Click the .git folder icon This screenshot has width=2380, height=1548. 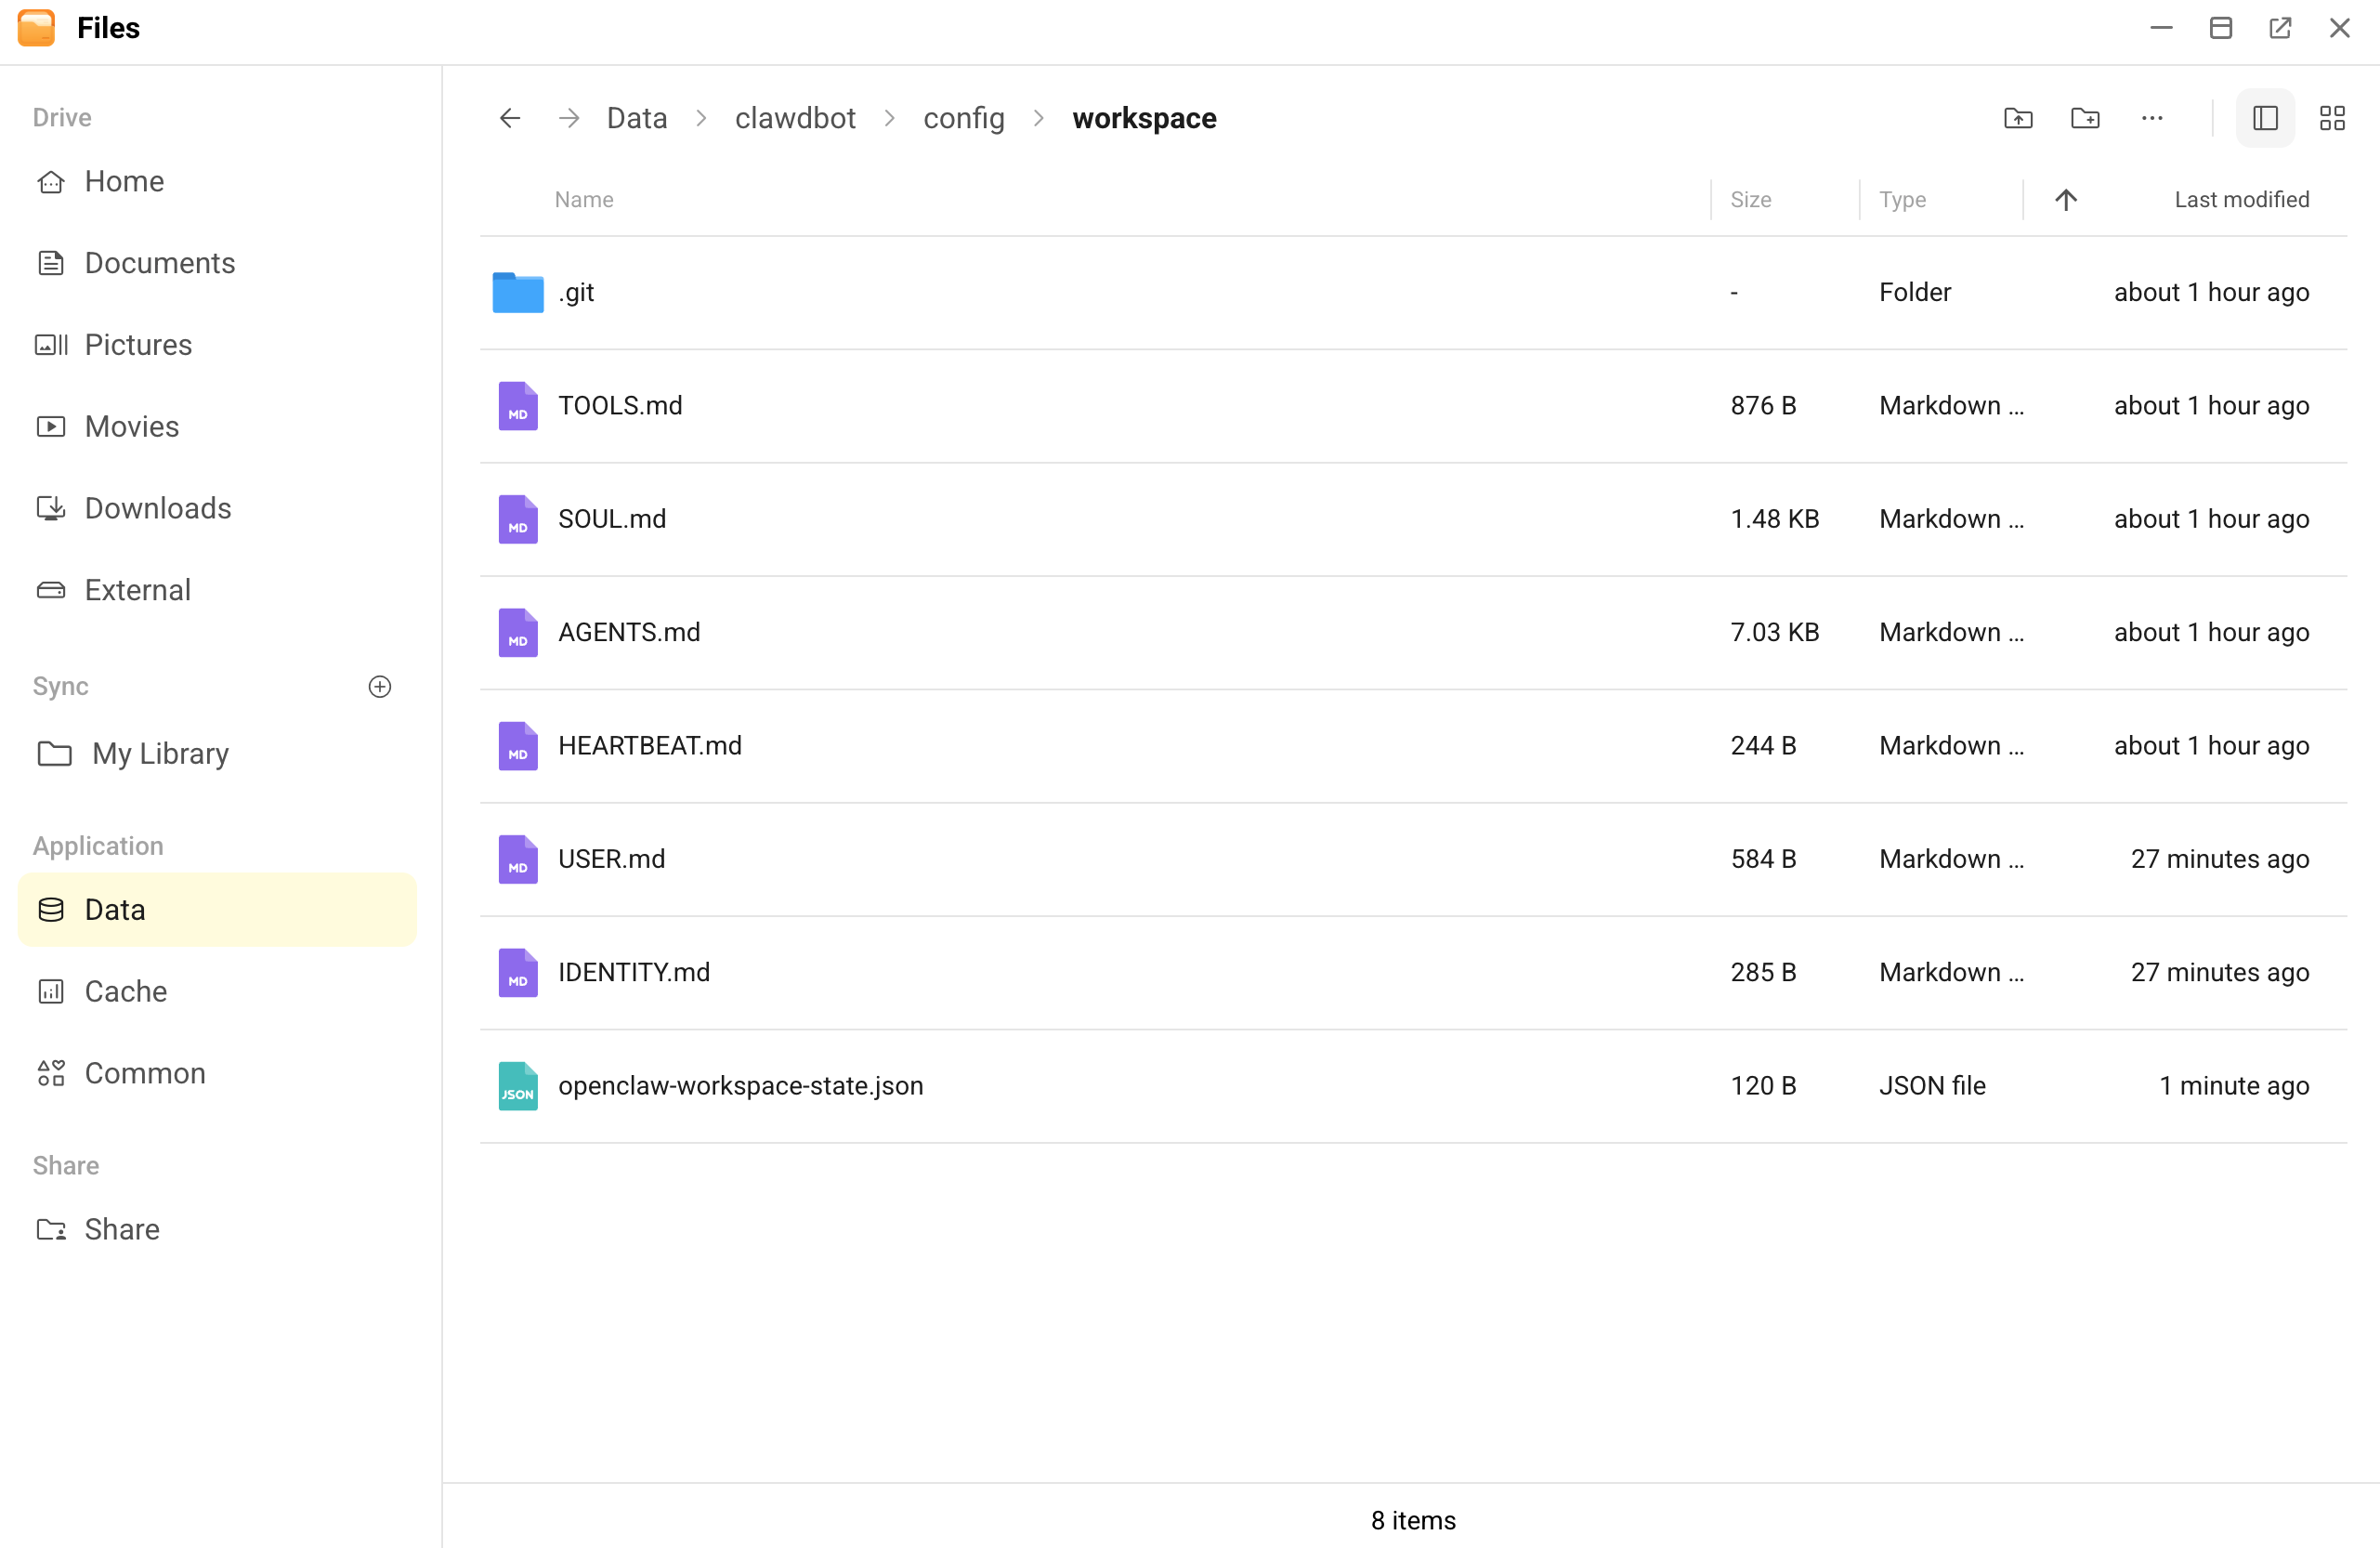click(518, 292)
